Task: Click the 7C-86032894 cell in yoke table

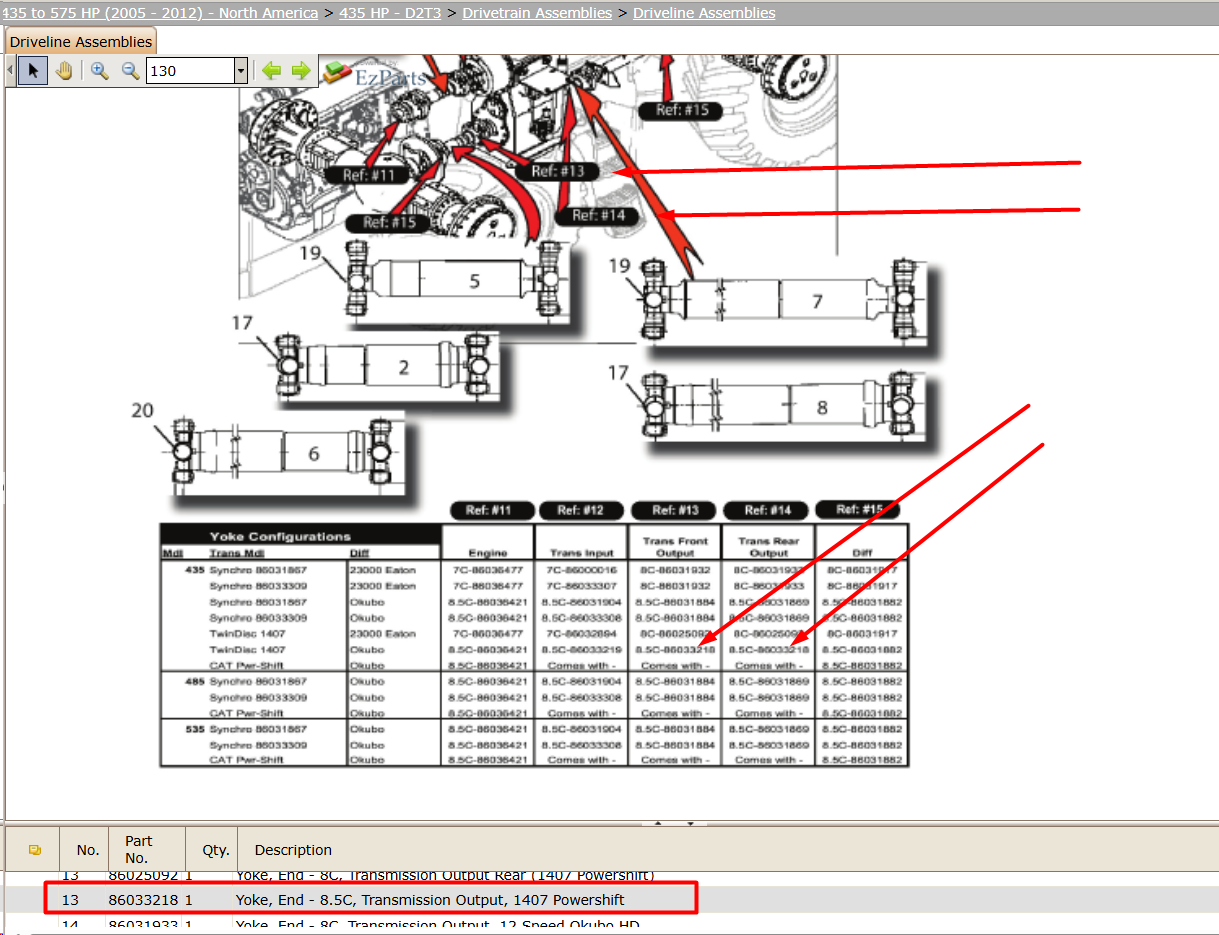Action: point(582,634)
